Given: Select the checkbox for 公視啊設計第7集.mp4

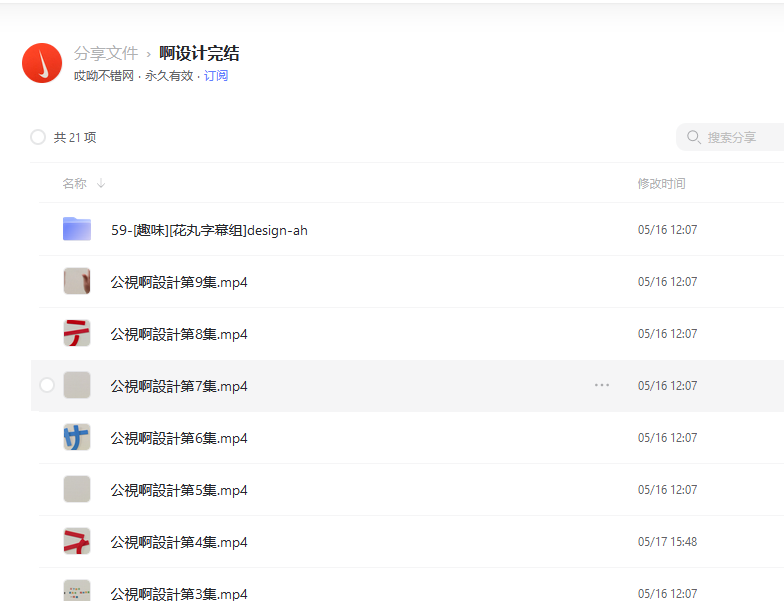Looking at the screenshot, I should click(x=47, y=385).
